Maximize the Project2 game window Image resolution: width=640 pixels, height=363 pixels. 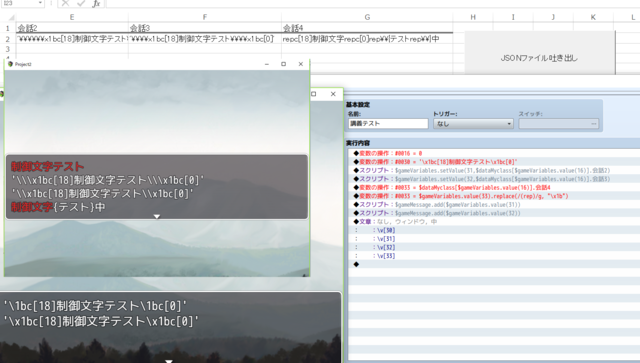coord(284,64)
